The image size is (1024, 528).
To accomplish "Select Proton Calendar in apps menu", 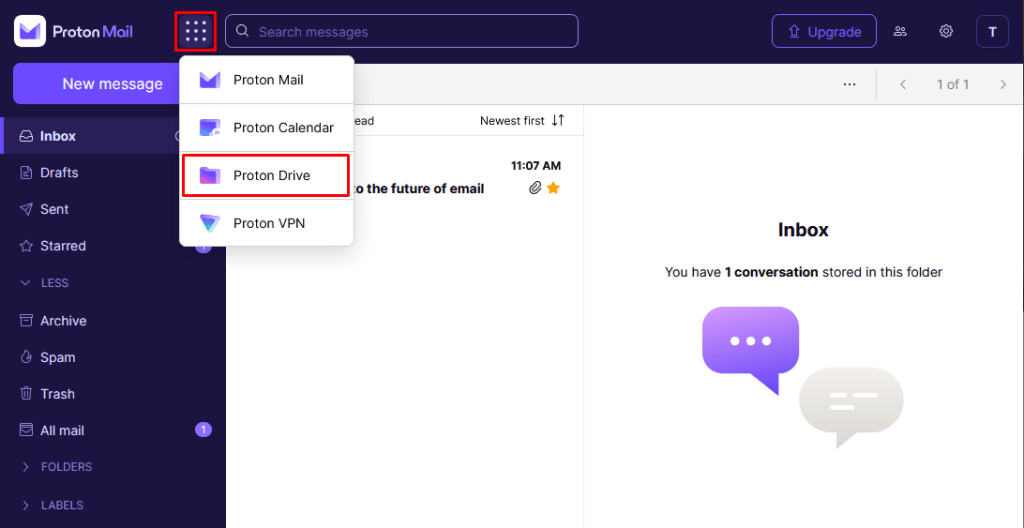I will 266,127.
